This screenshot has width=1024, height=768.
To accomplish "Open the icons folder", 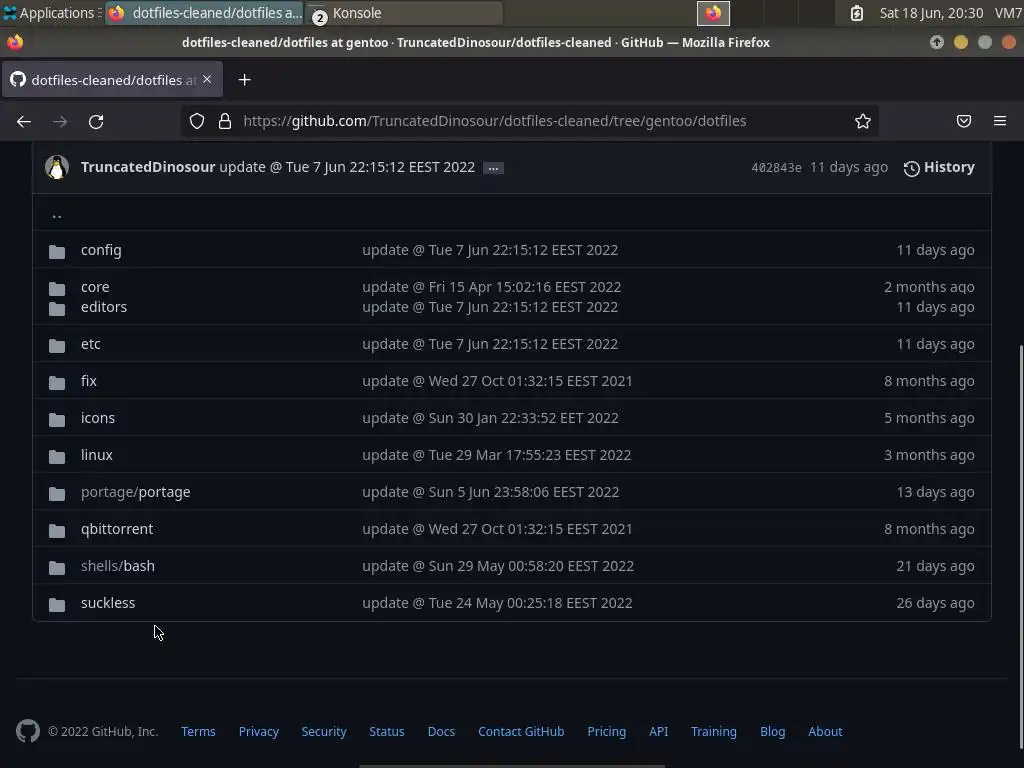I will coord(98,418).
